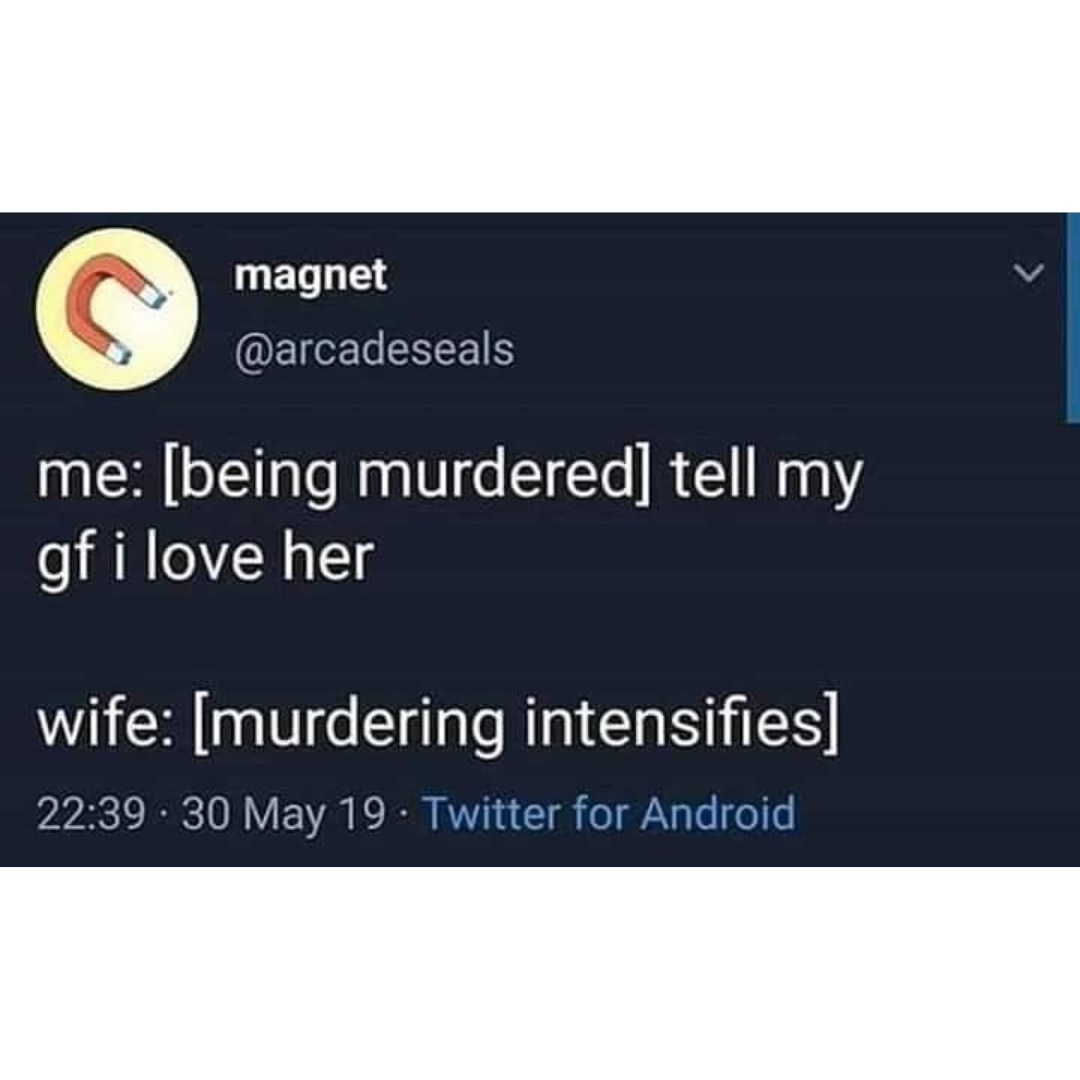Select the text [murdering intensifies]
The height and width of the screenshot is (1080, 1080).
517,724
